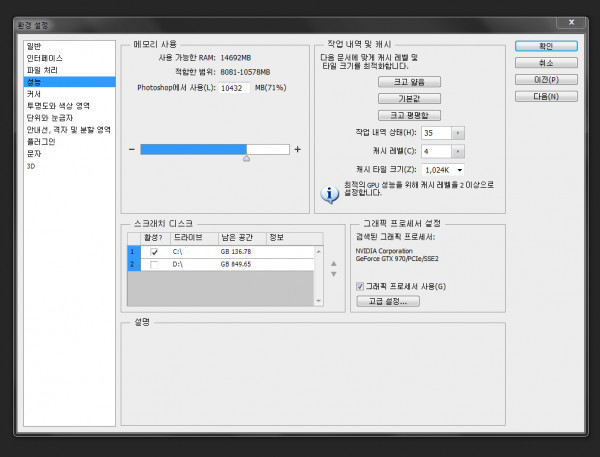
Task: Click plus icon right of memory slider
Action: [x=297, y=149]
